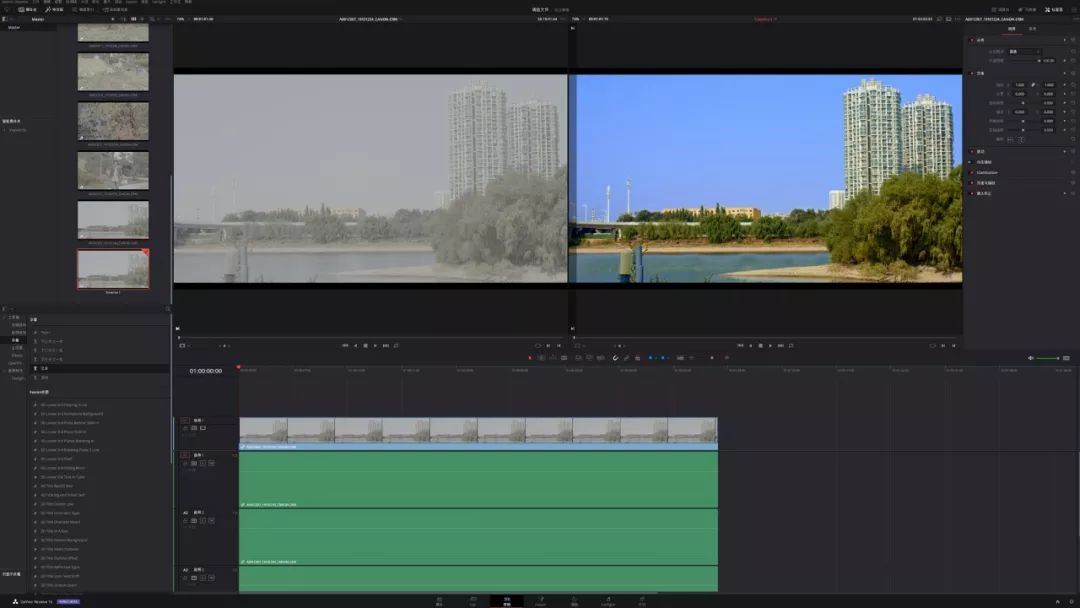Switch to the Fairlight page tab
The width and height of the screenshot is (1080, 608).
[x=608, y=601]
